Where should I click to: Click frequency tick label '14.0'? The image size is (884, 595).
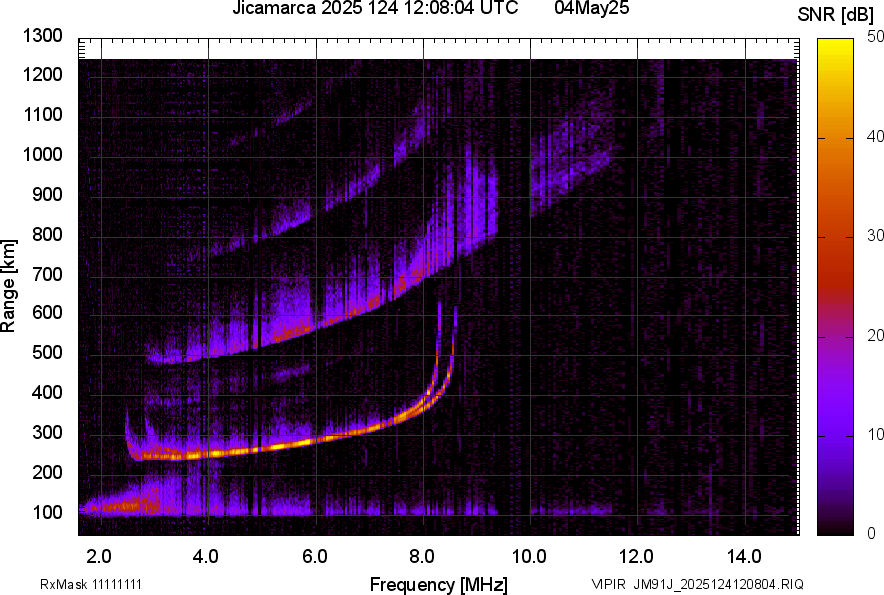(744, 557)
